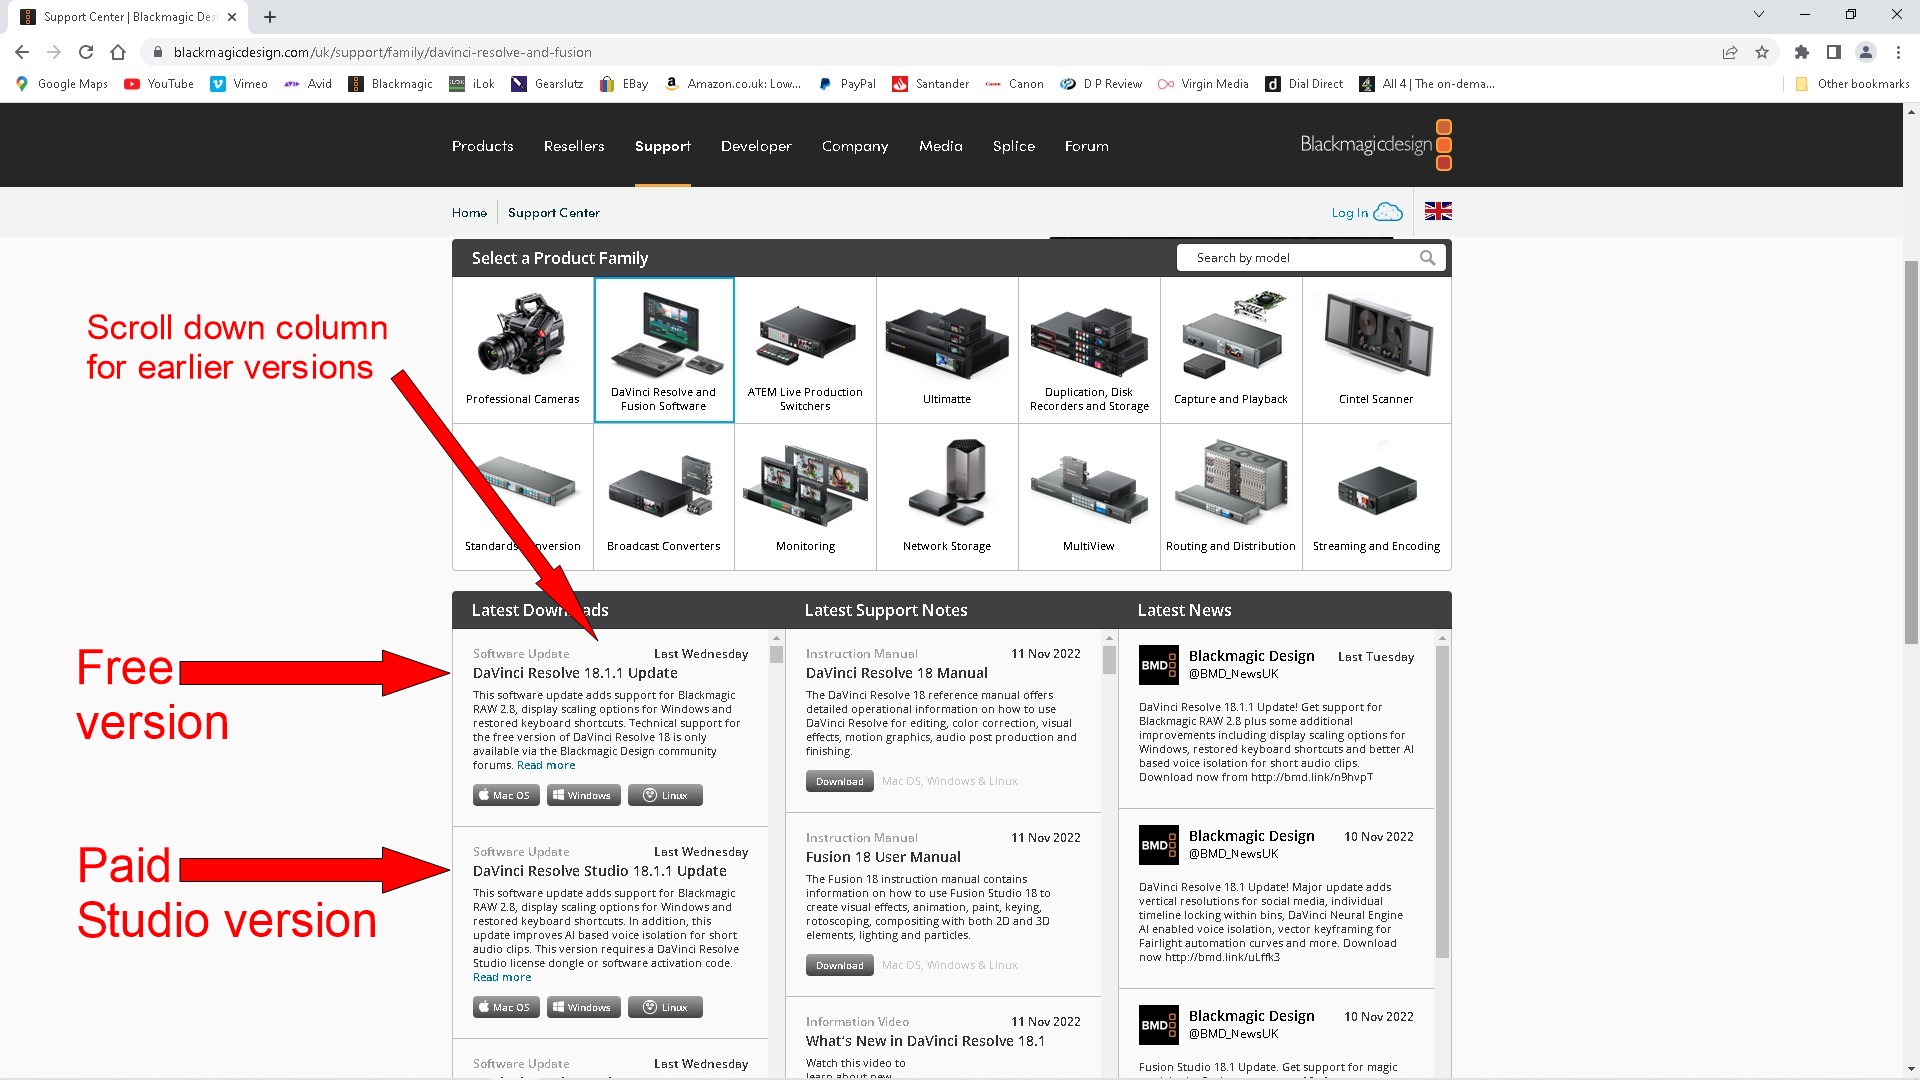This screenshot has width=1920, height=1080.
Task: Open DaVinci Resolve 18.1.1 Update title
Action: point(575,673)
